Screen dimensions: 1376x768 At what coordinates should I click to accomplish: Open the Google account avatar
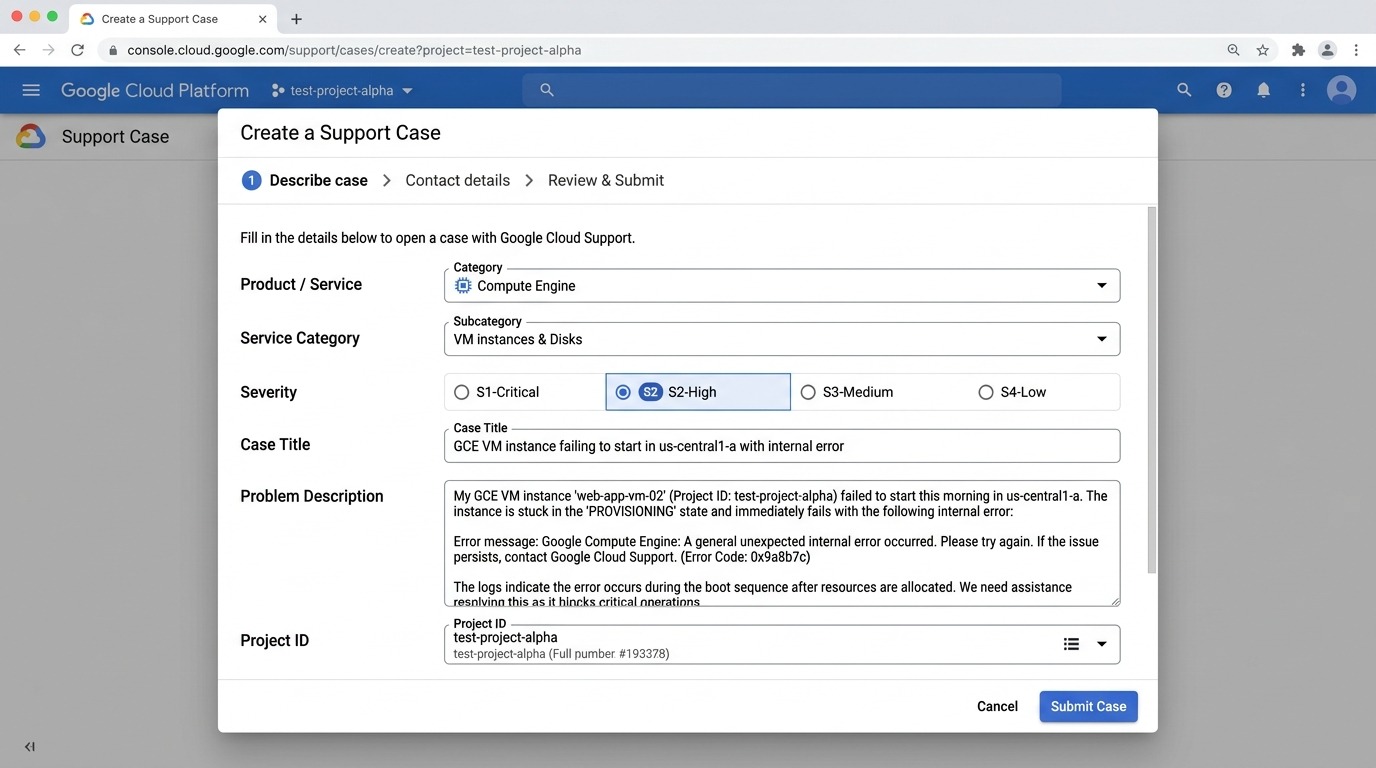[x=1341, y=90]
